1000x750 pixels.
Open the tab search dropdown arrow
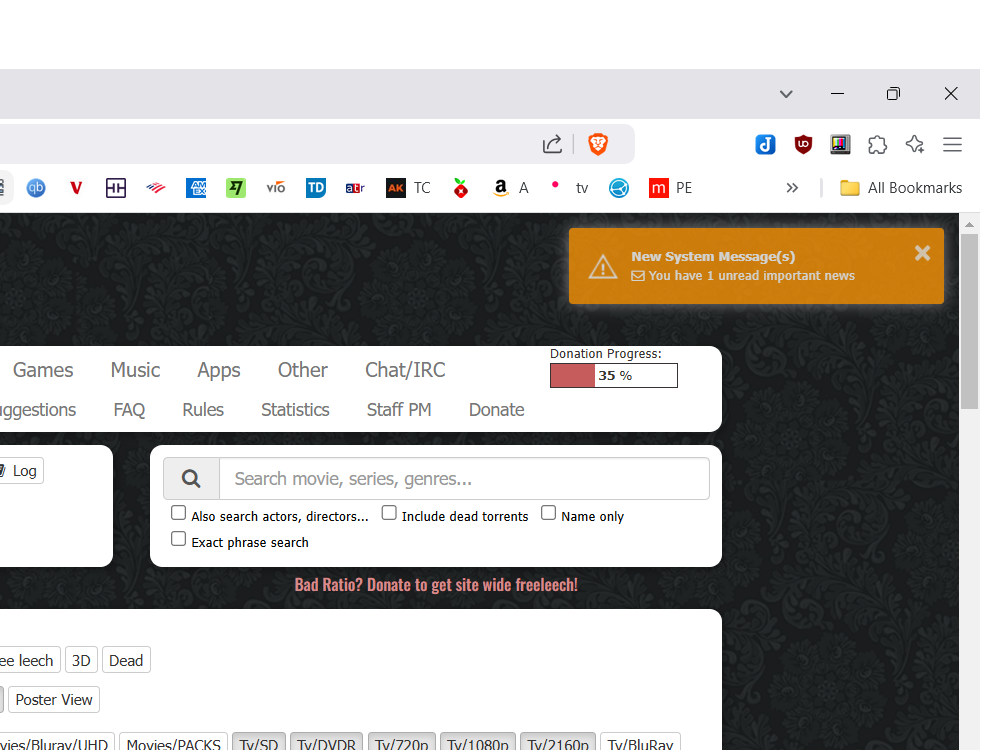tap(786, 94)
